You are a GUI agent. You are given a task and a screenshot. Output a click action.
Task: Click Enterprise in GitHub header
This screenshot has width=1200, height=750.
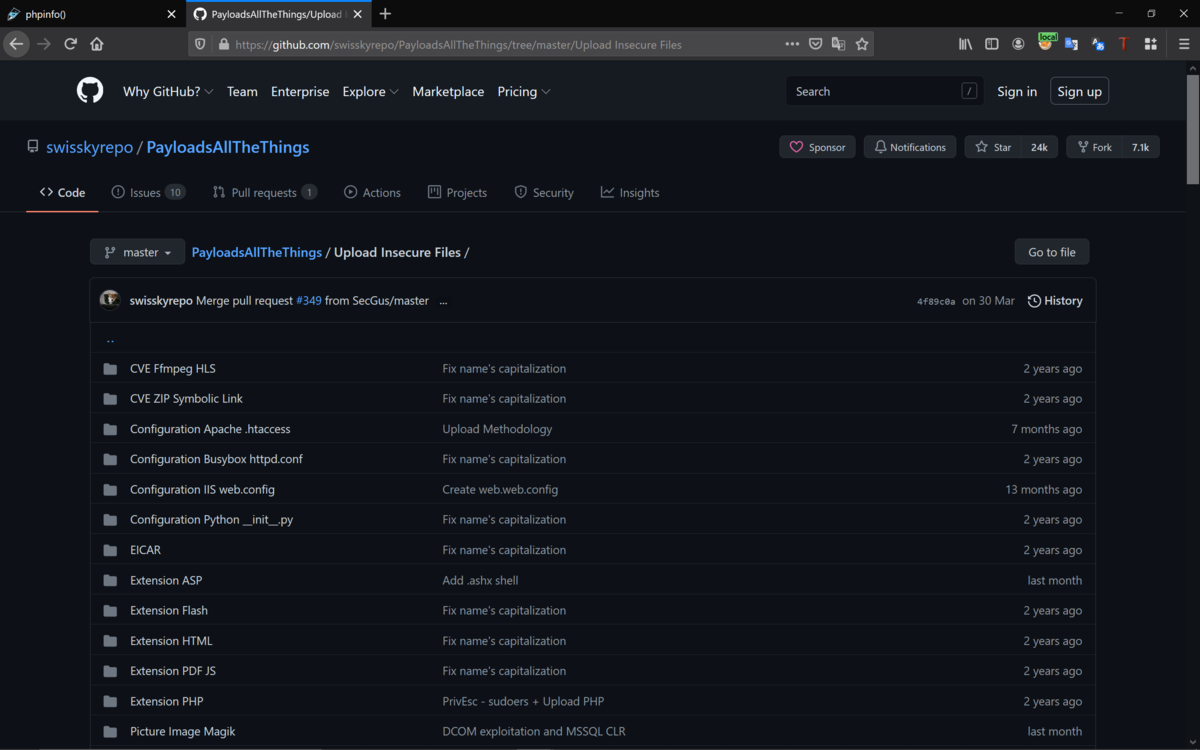[300, 91]
